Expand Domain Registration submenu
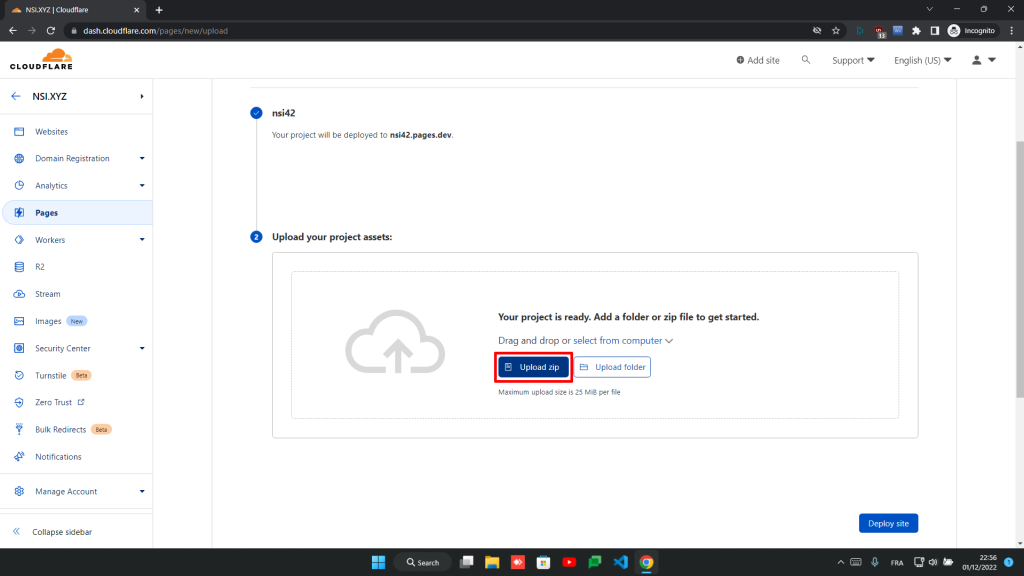This screenshot has width=1024, height=576. pyautogui.click(x=142, y=159)
